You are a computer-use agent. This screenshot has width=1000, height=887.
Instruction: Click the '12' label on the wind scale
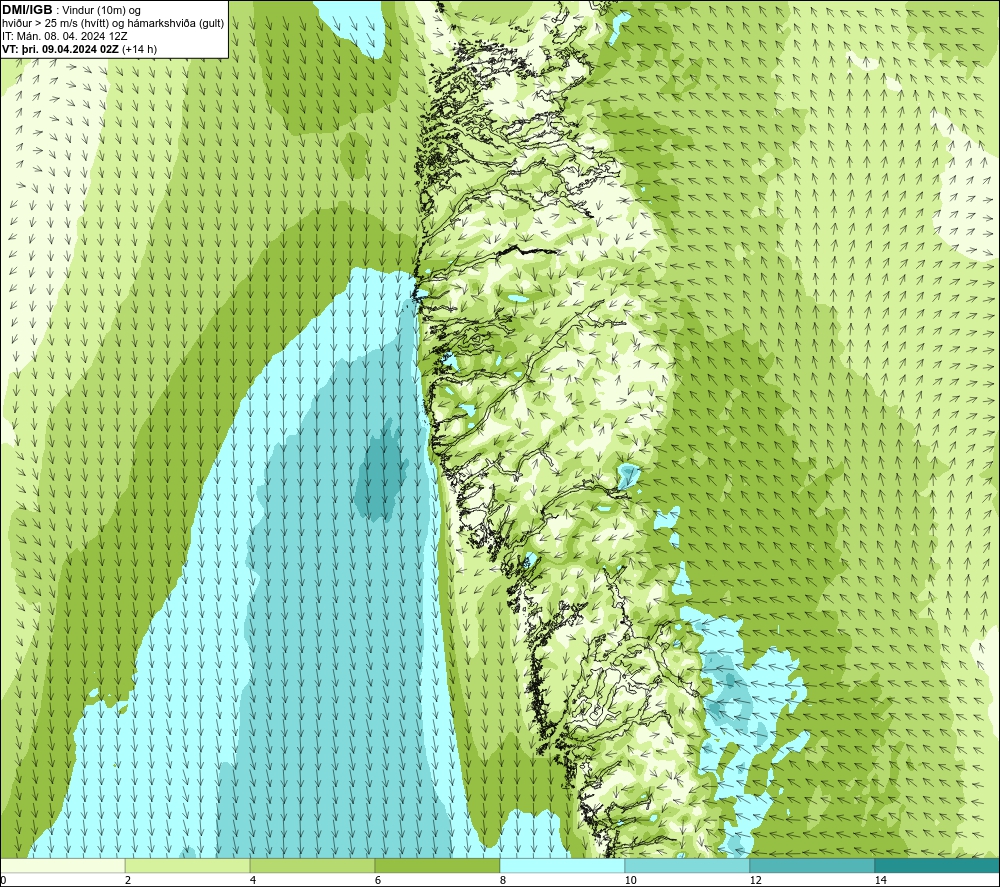[x=755, y=880]
